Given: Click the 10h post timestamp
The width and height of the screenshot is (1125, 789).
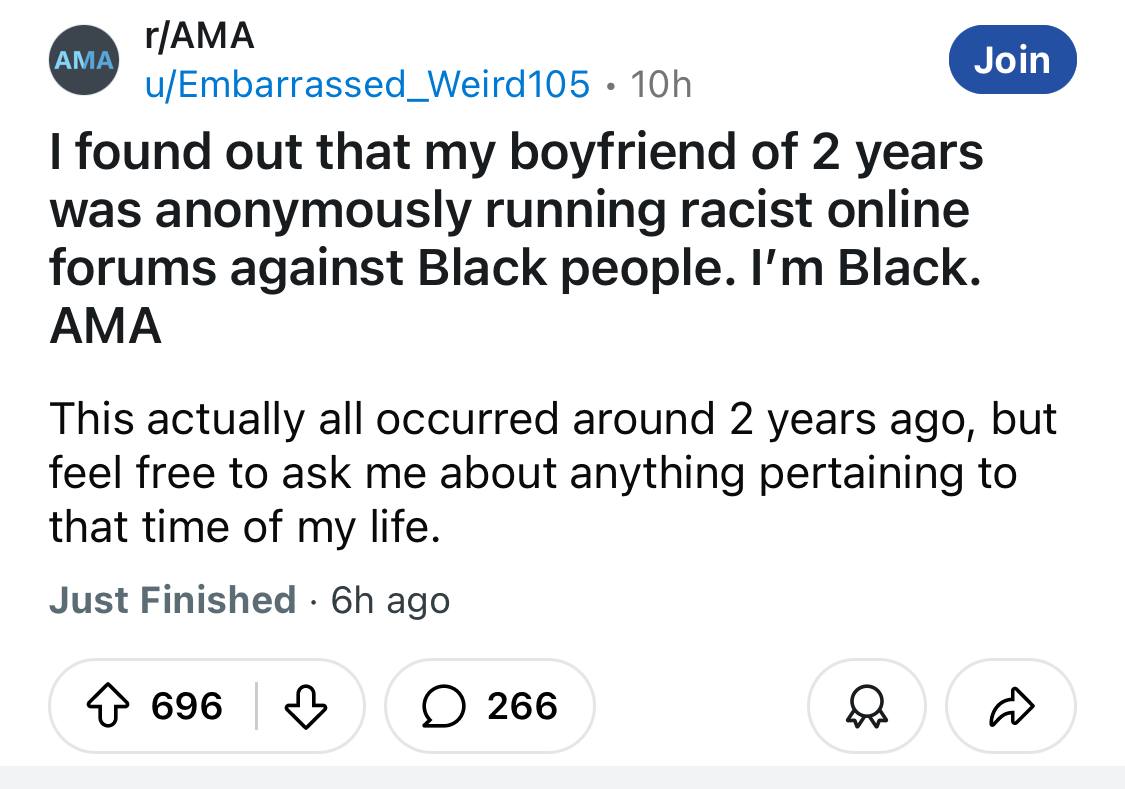Looking at the screenshot, I should (661, 85).
